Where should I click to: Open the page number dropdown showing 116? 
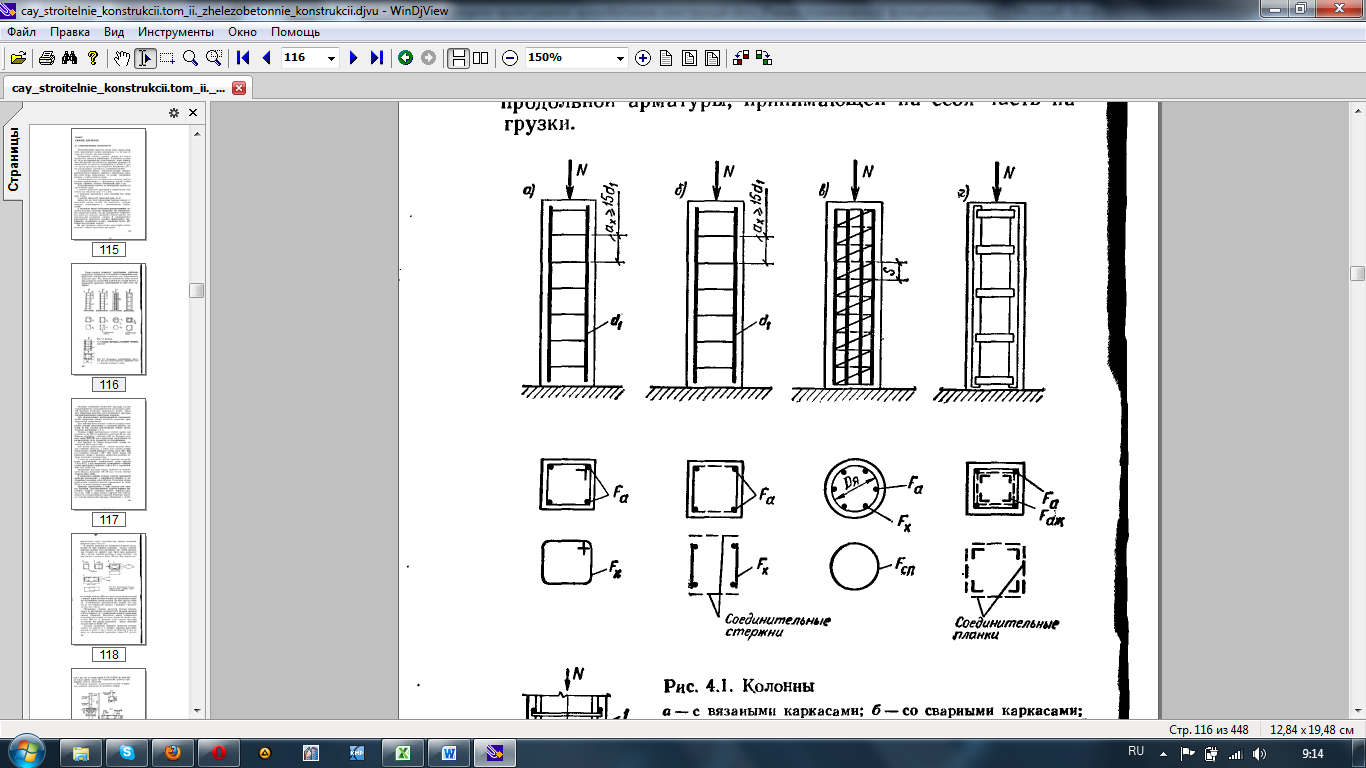tap(332, 58)
